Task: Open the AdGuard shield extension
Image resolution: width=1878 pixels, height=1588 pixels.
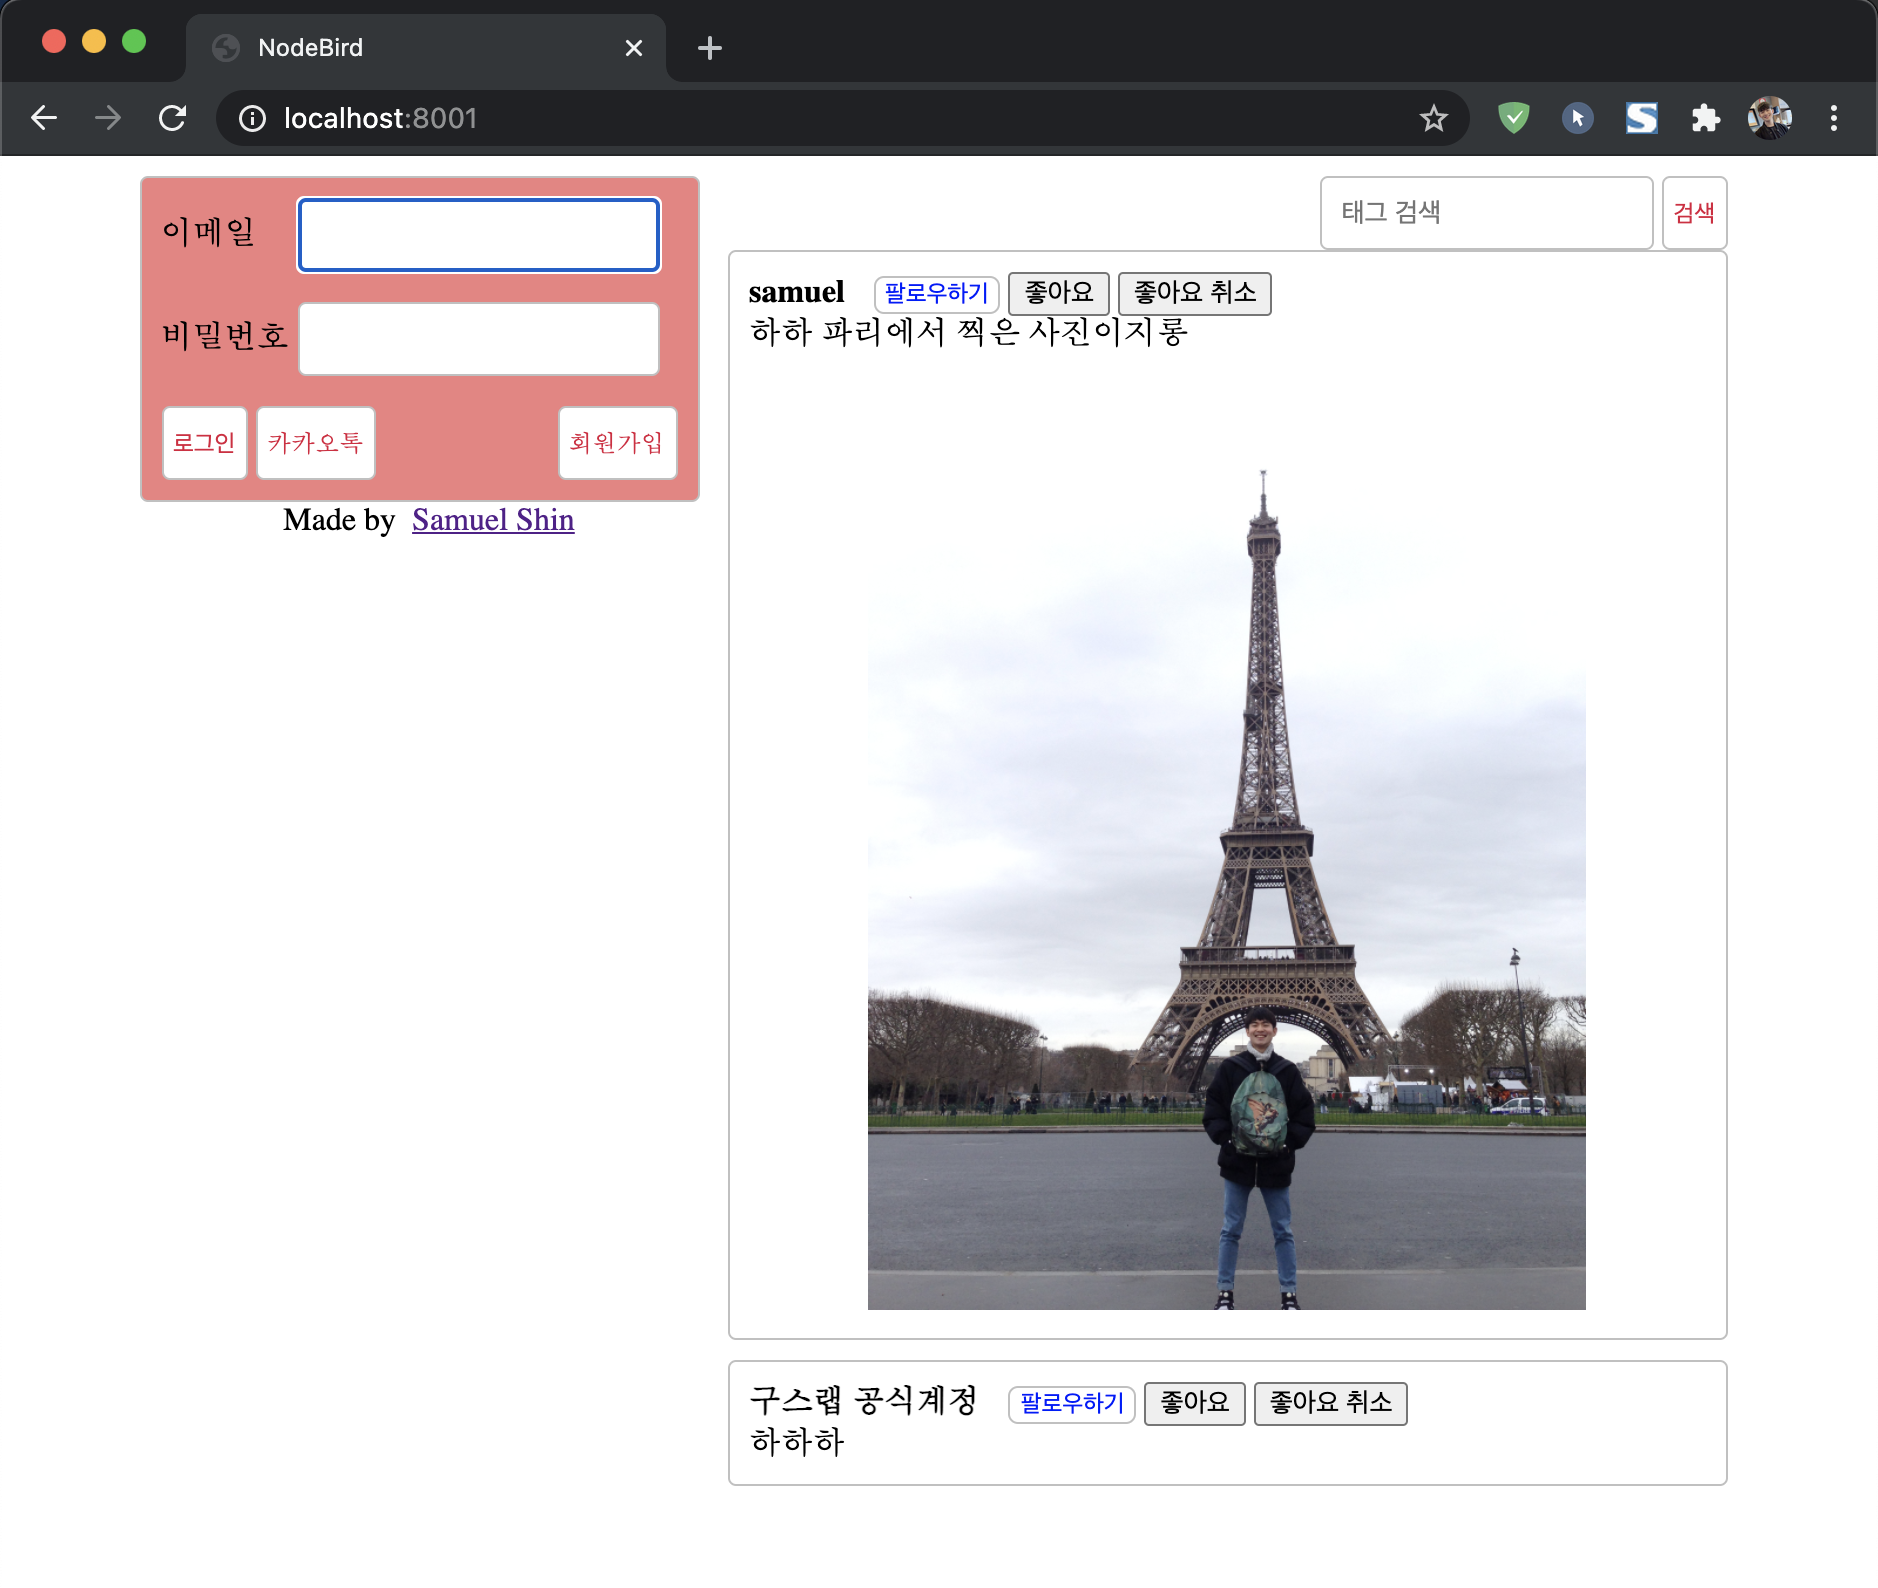Action: 1512,118
